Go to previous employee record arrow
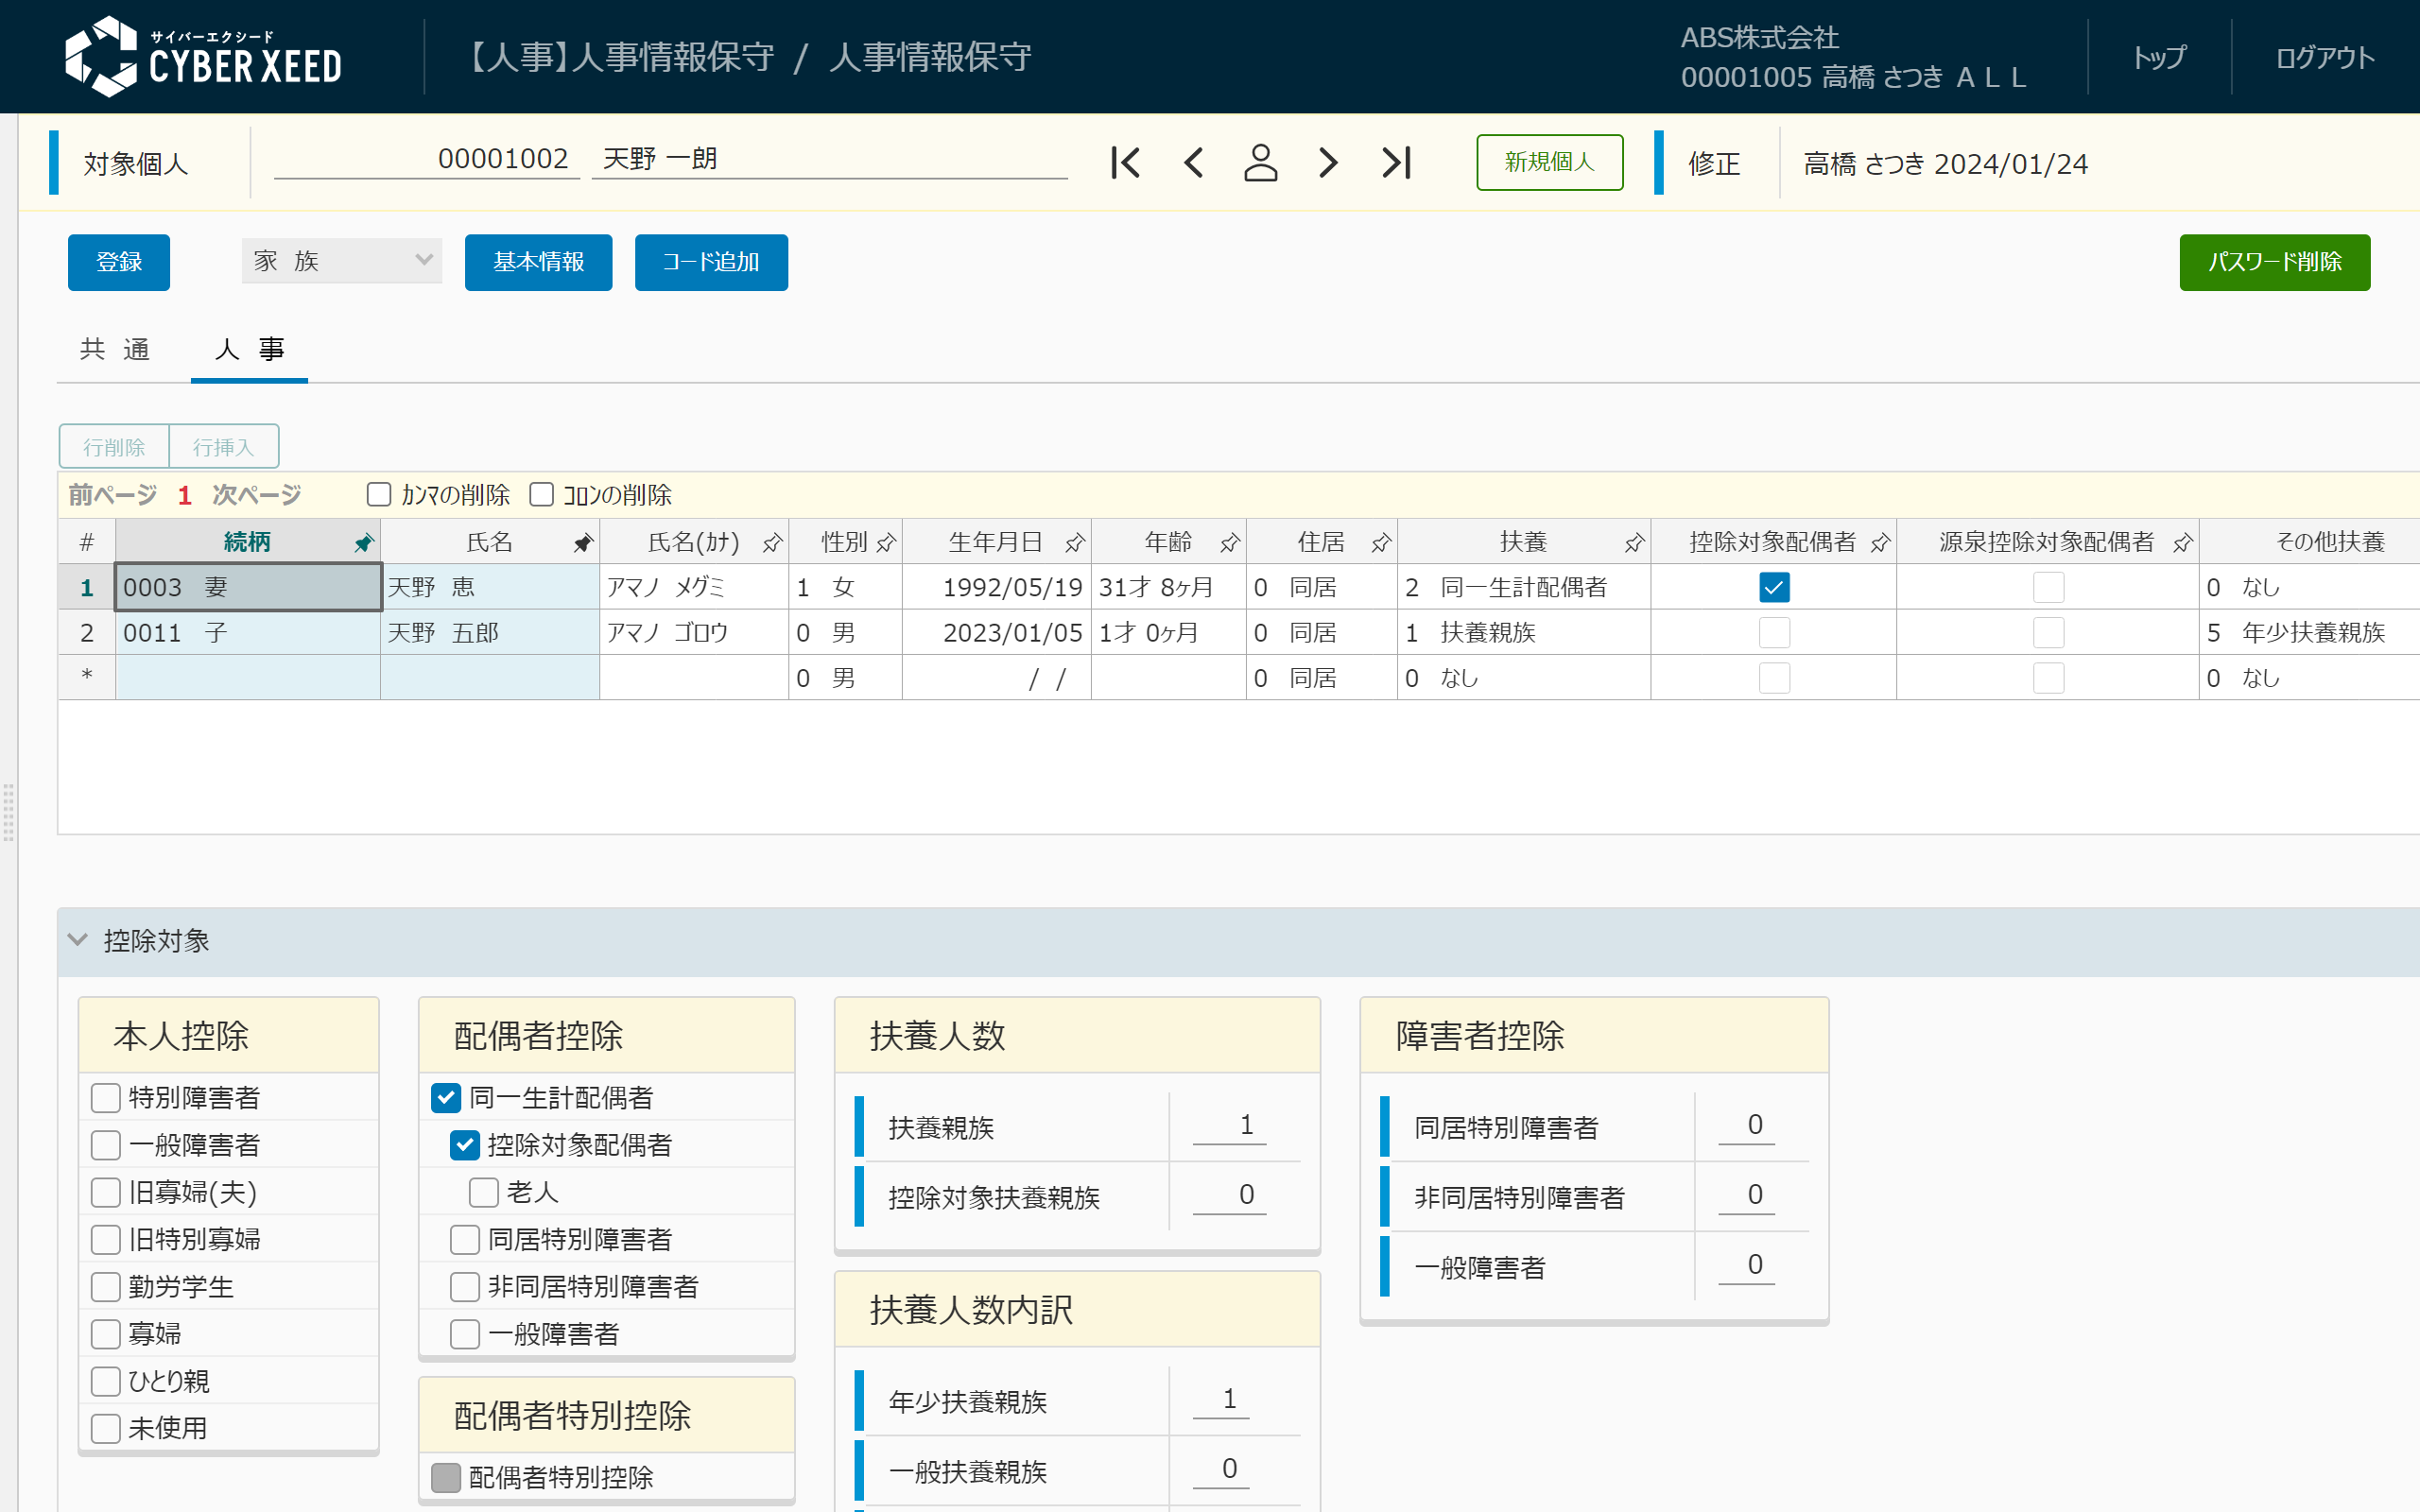Viewport: 2420px width, 1512px height. (1193, 163)
